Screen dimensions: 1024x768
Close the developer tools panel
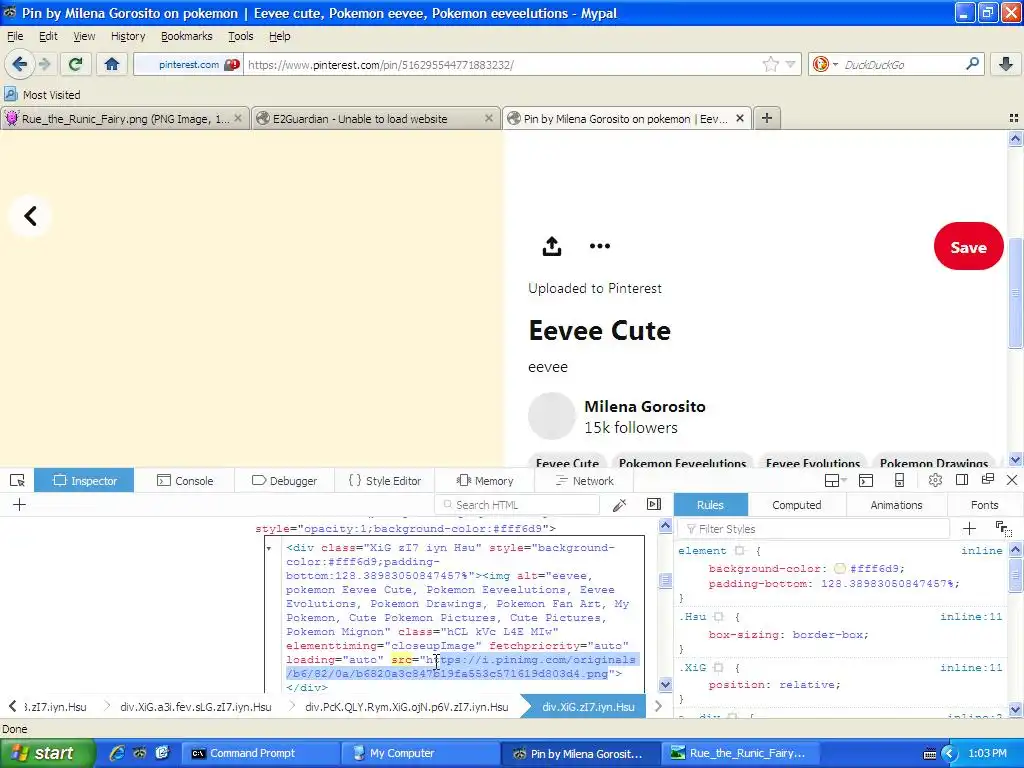(x=1012, y=480)
